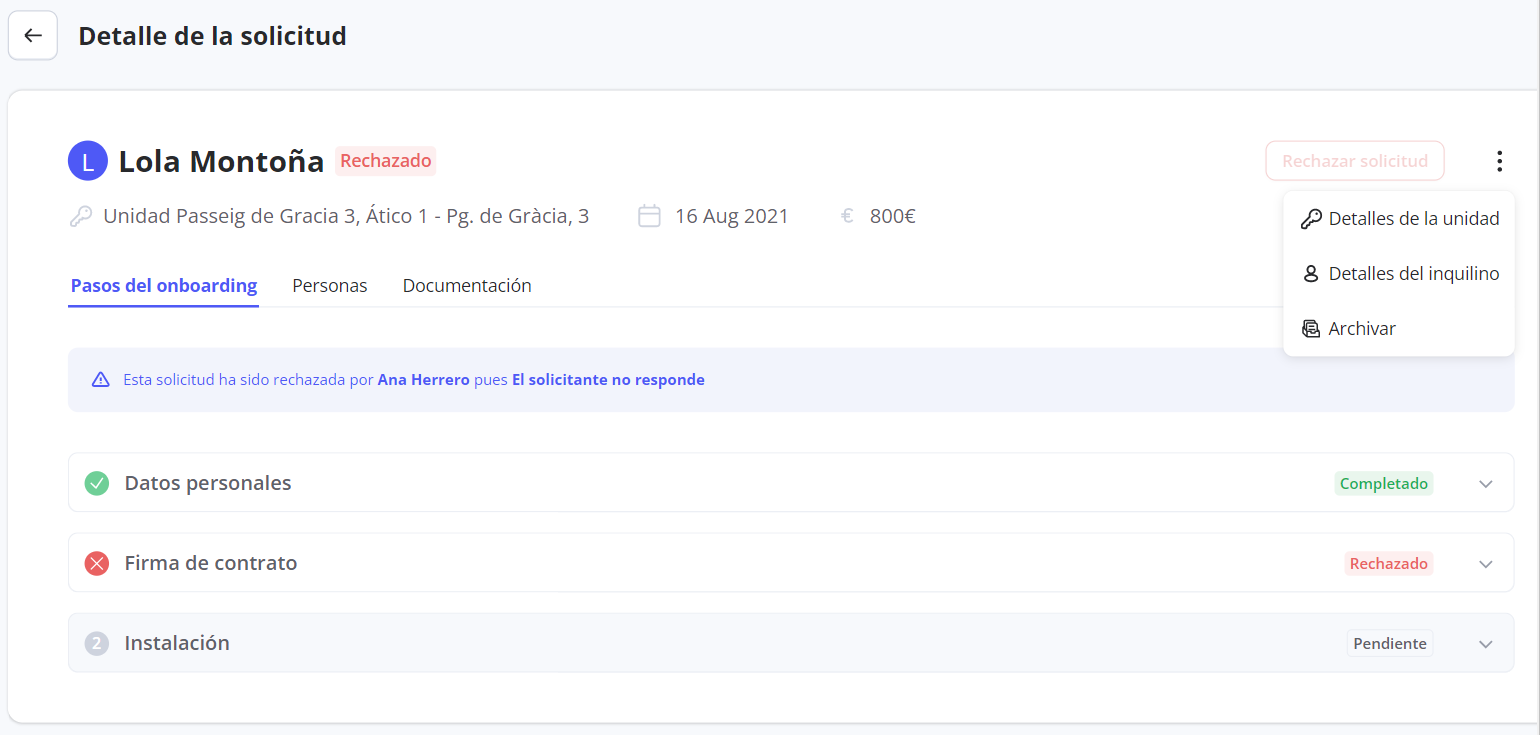Click the back arrow button
Viewport: 1540px width, 735px height.
(x=33, y=36)
